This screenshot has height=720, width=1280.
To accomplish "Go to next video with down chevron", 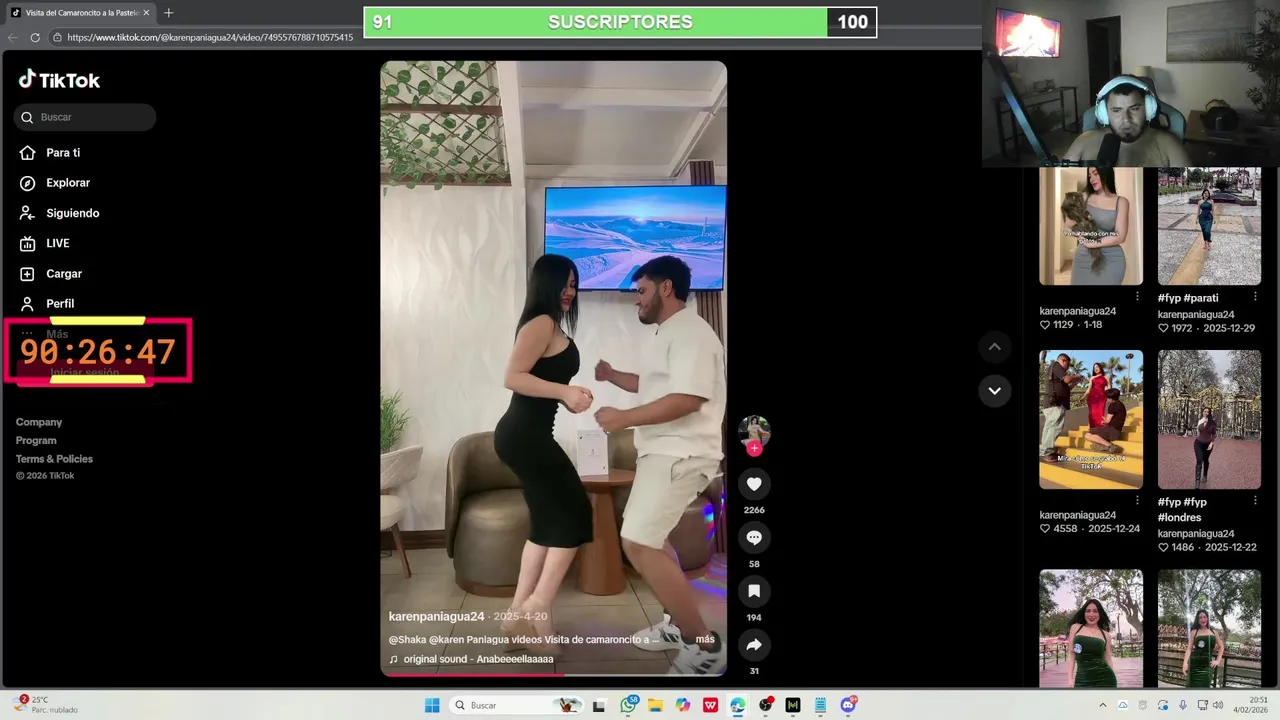I will pos(994,391).
